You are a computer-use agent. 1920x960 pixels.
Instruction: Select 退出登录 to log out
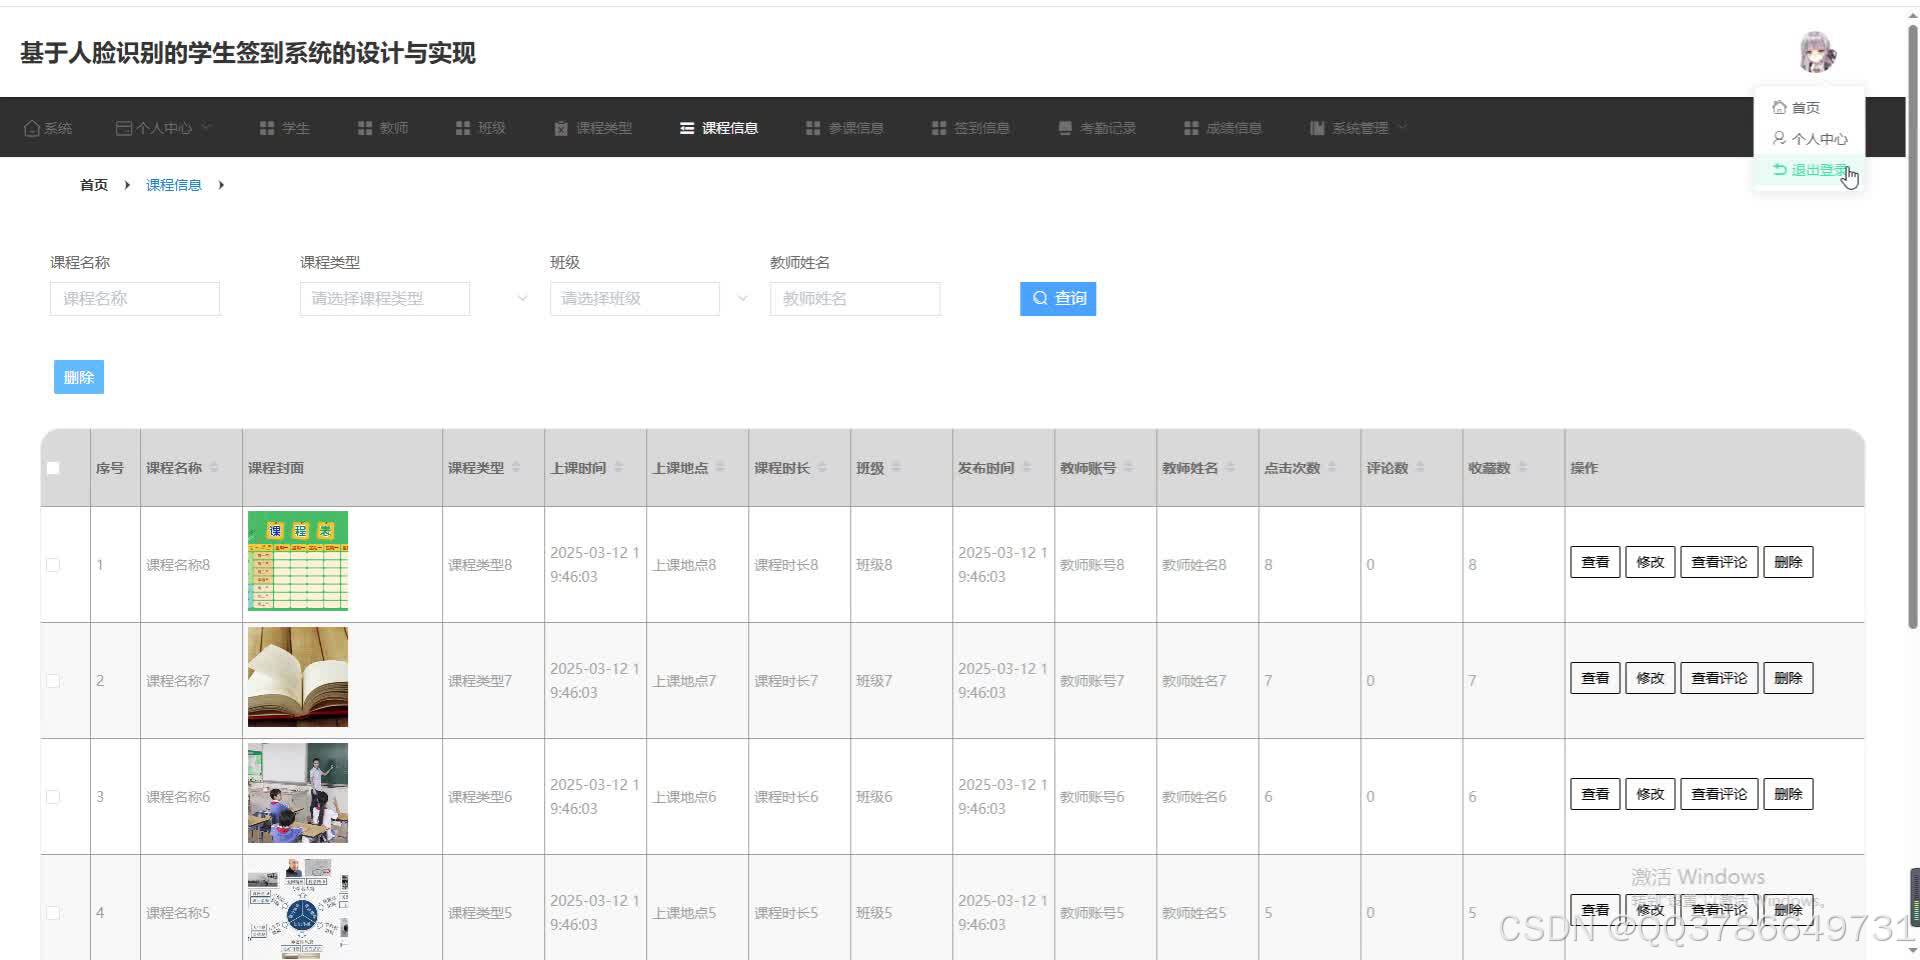tap(1809, 170)
